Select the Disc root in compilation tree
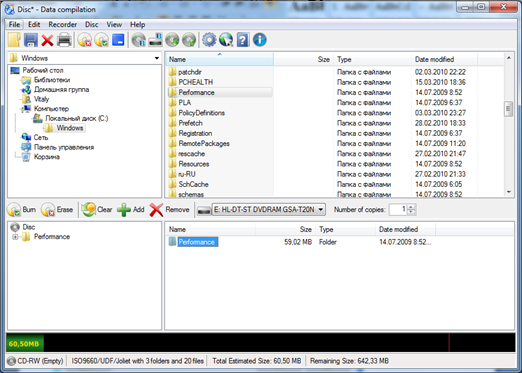This screenshot has width=522, height=373. point(29,227)
